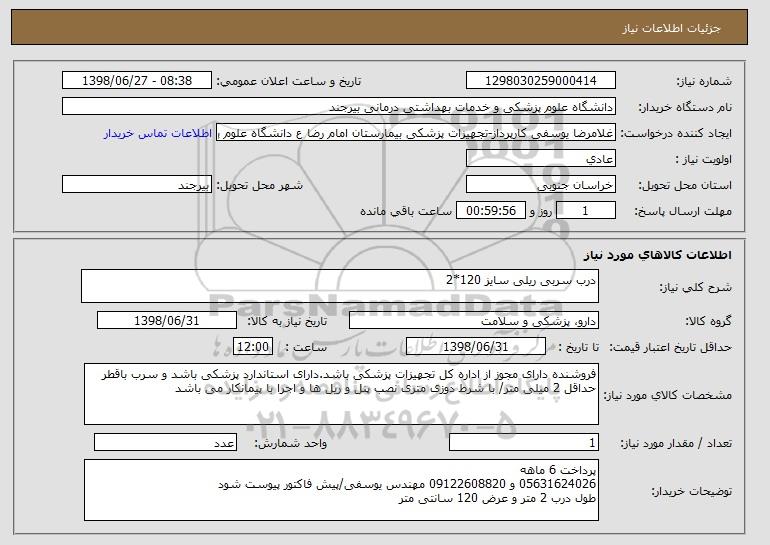Click the price validity تا تاریخ field
This screenshot has height=545, width=770.
[x=476, y=347]
